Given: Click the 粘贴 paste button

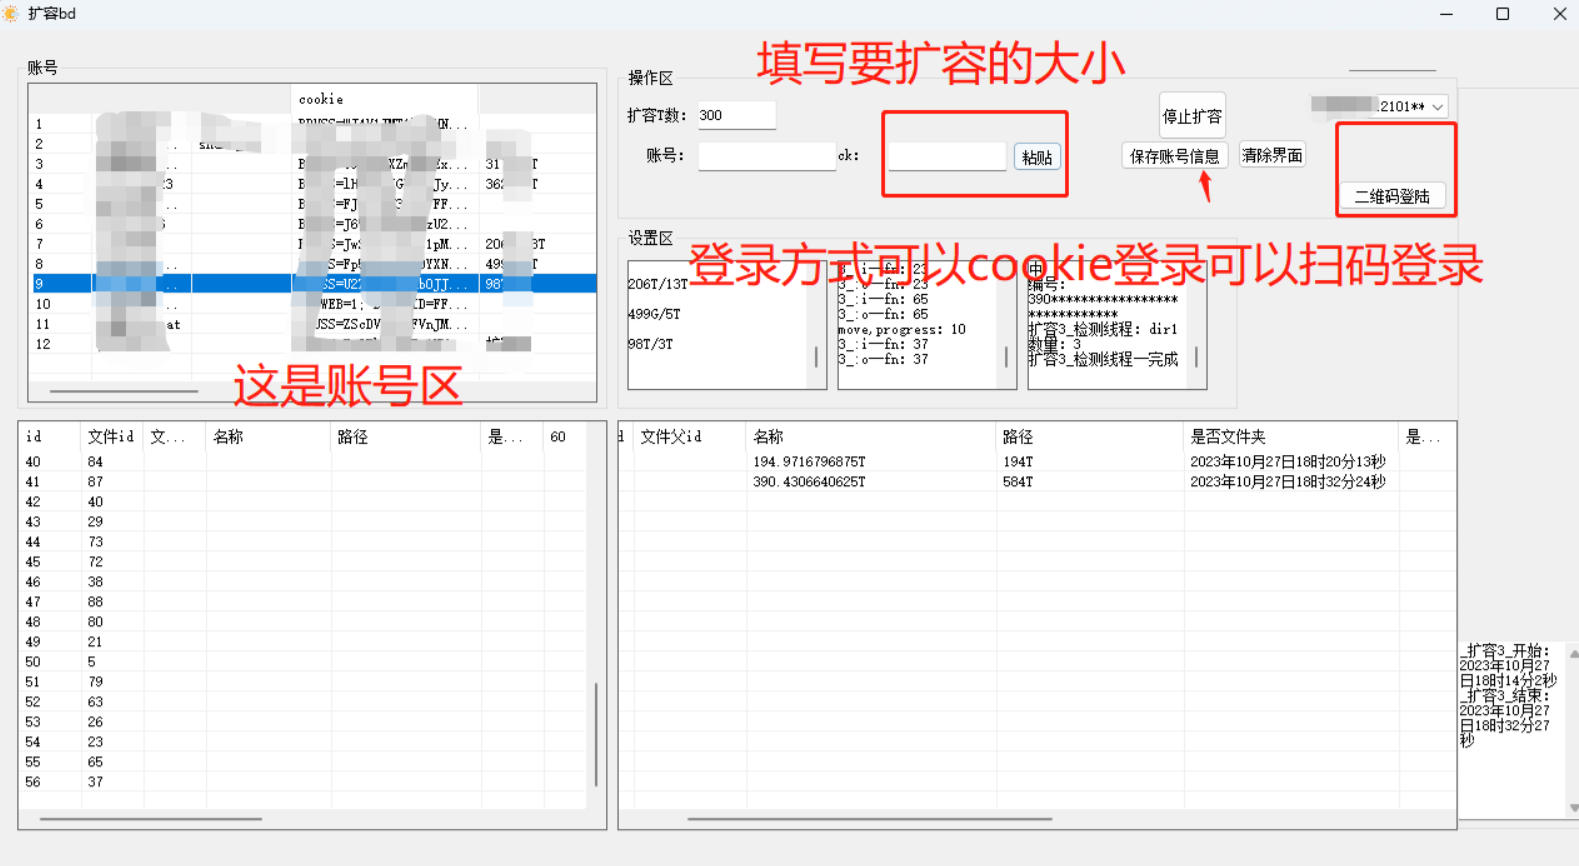Looking at the screenshot, I should coord(1037,157).
